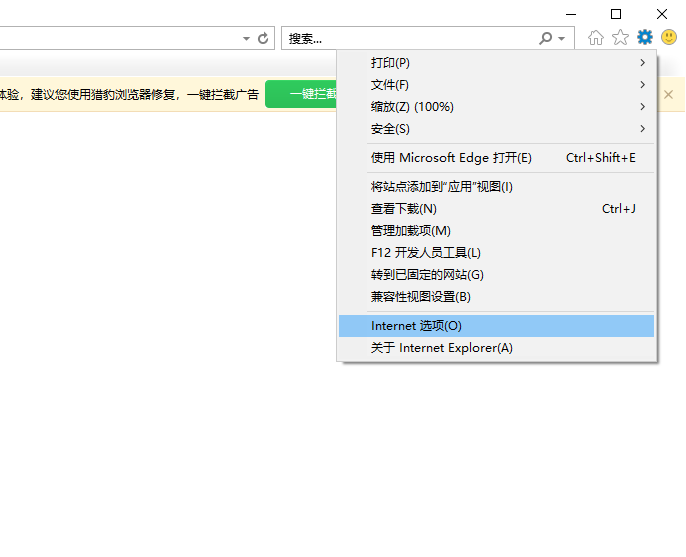The image size is (686, 557).
Task: Select Internet 选项(O)
Action: point(497,326)
